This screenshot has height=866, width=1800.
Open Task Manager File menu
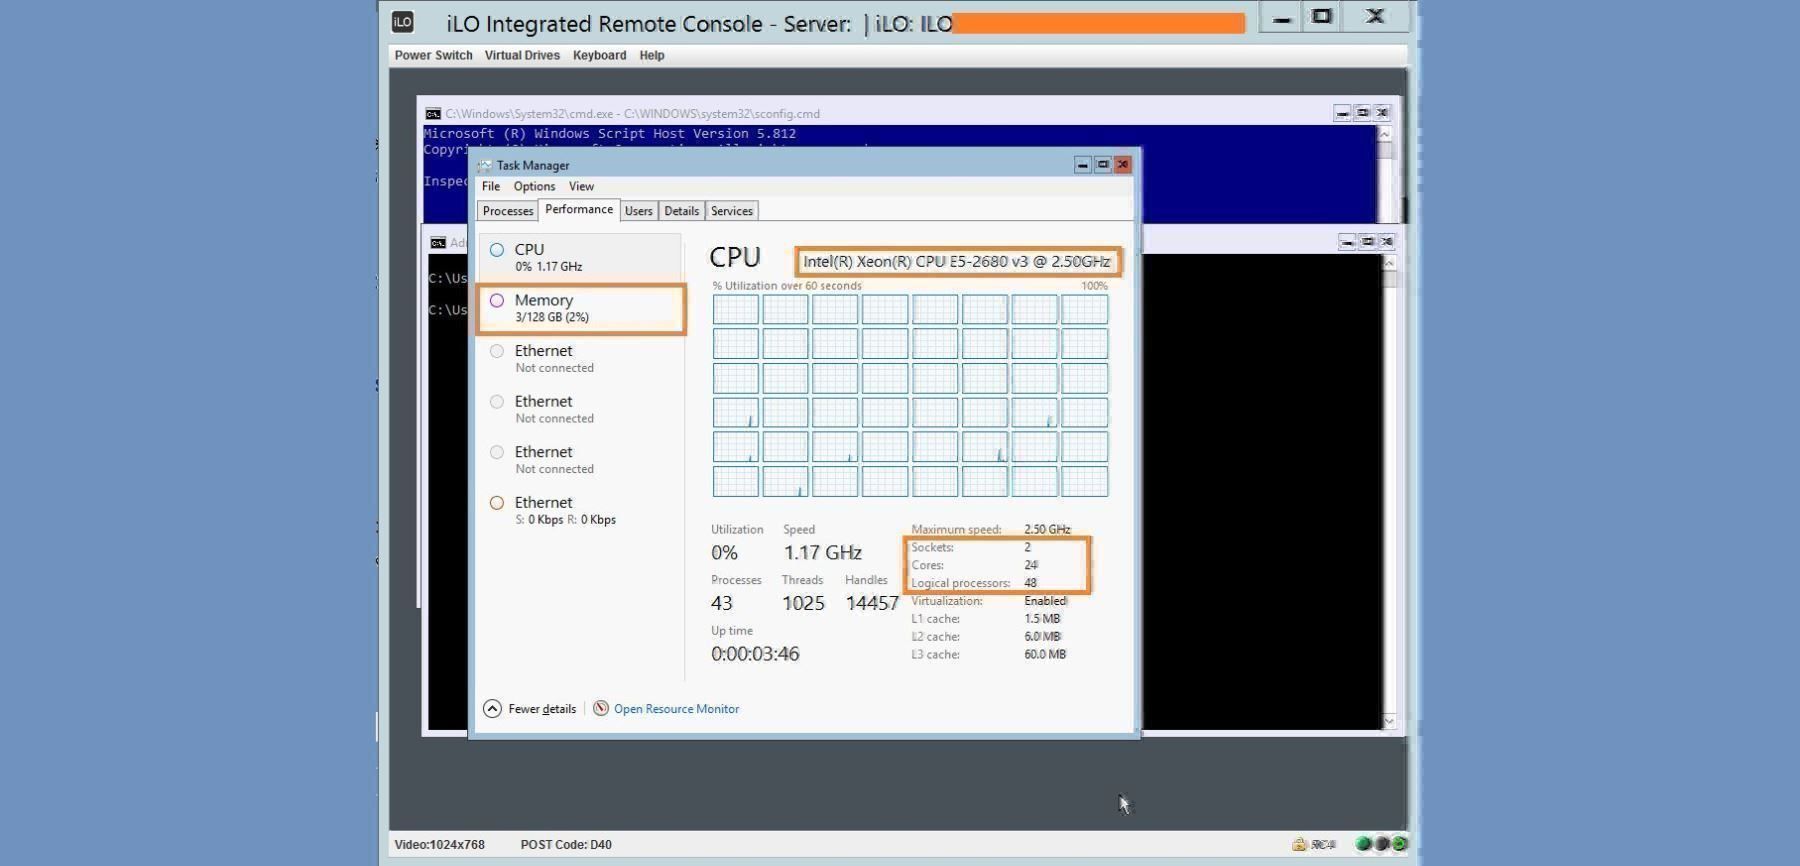[491, 186]
